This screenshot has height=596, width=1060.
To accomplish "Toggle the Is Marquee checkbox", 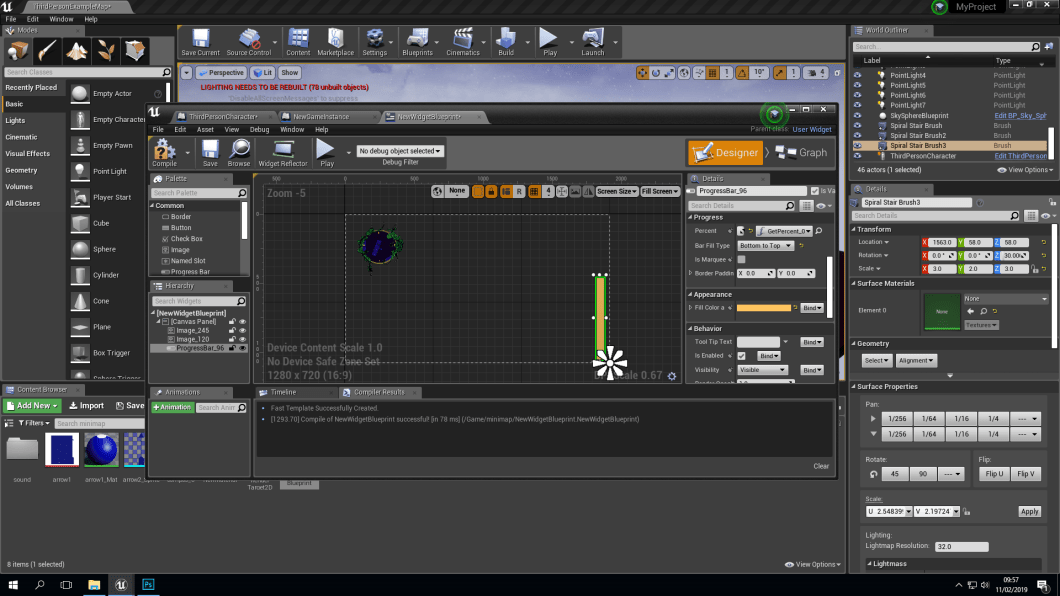I will click(x=742, y=259).
